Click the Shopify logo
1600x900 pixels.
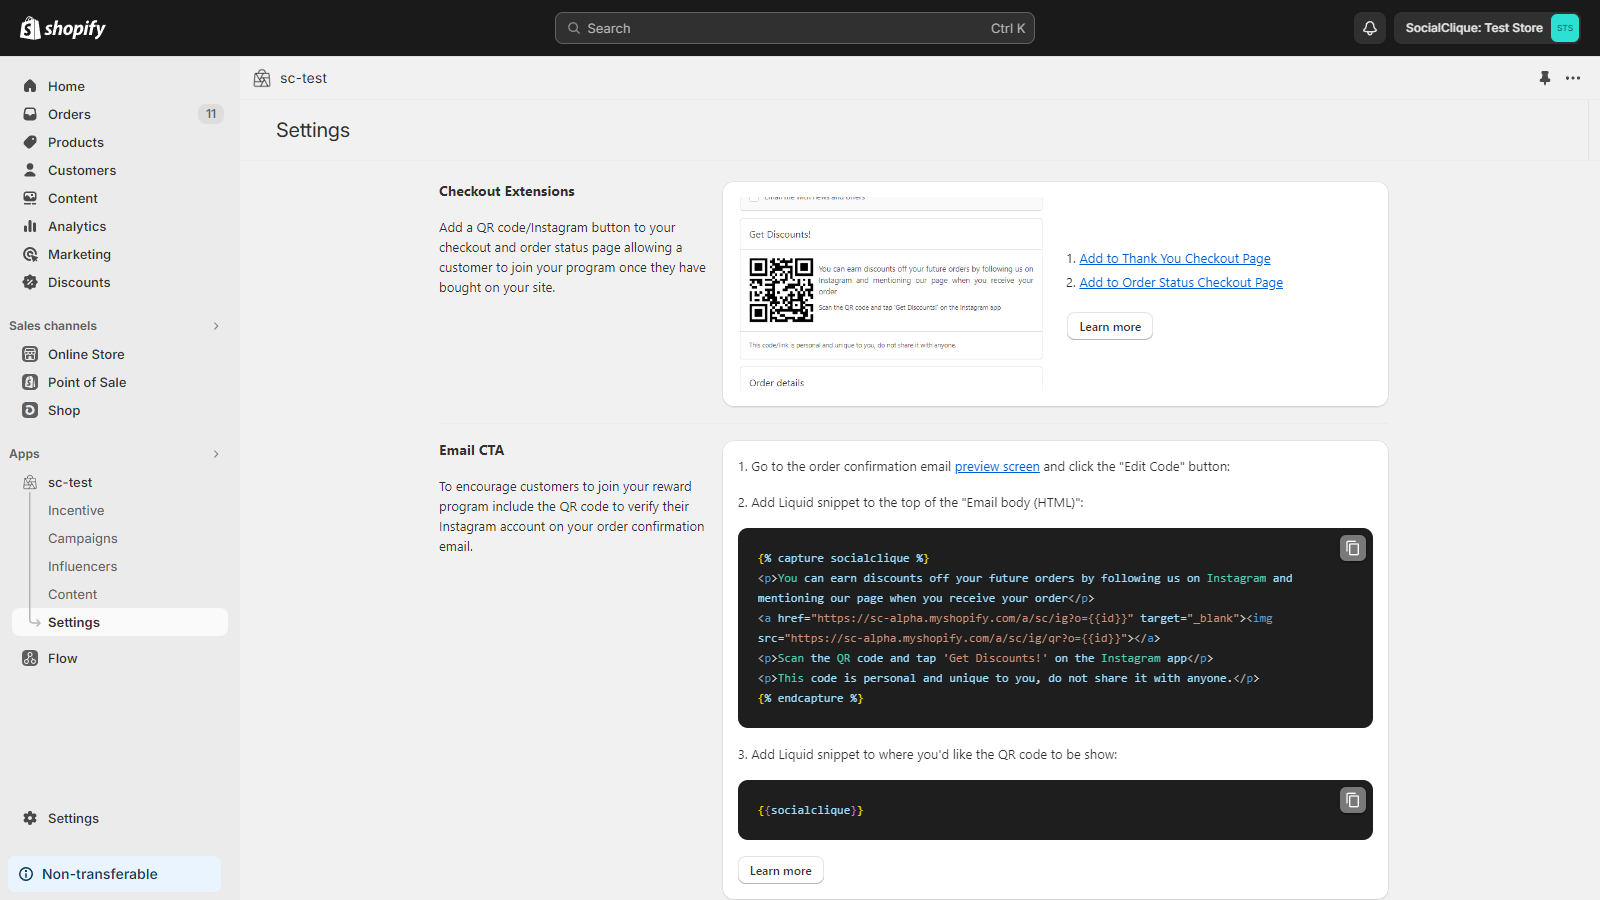click(63, 28)
